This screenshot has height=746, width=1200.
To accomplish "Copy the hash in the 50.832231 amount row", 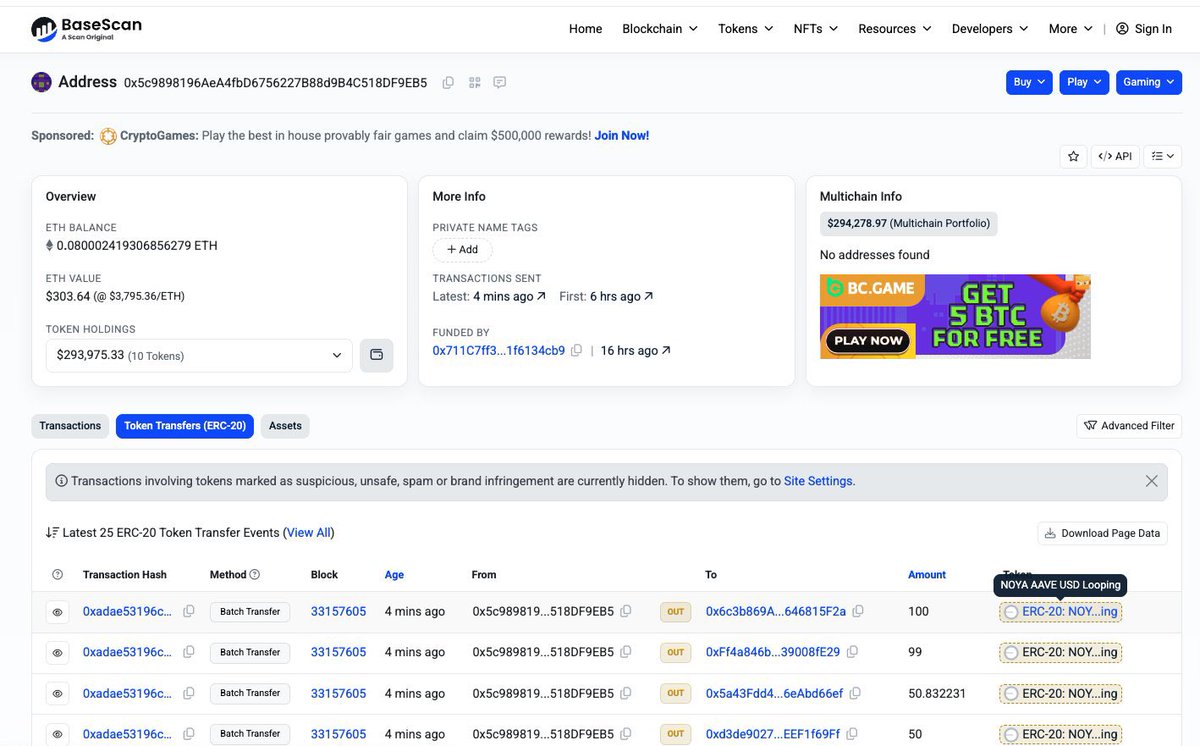I will point(188,693).
